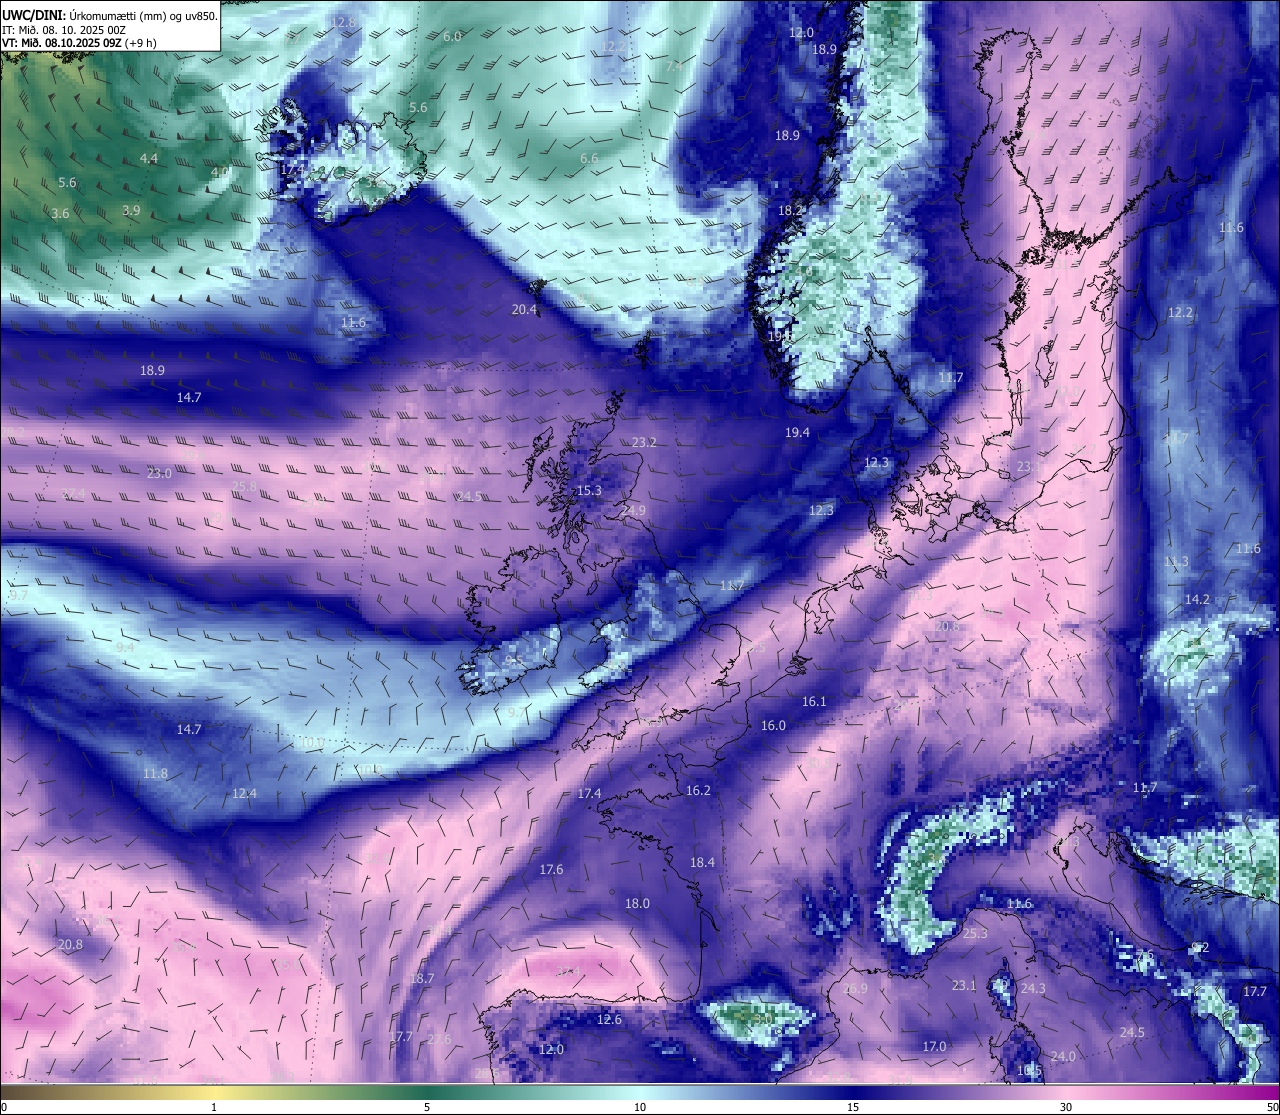Viewport: 1280px width, 1115px height.
Task: Click the map value 18.2 off Norway
Action: click(x=791, y=210)
